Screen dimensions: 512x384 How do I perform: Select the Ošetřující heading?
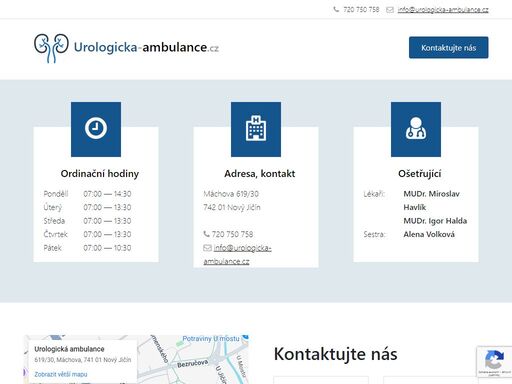point(420,174)
